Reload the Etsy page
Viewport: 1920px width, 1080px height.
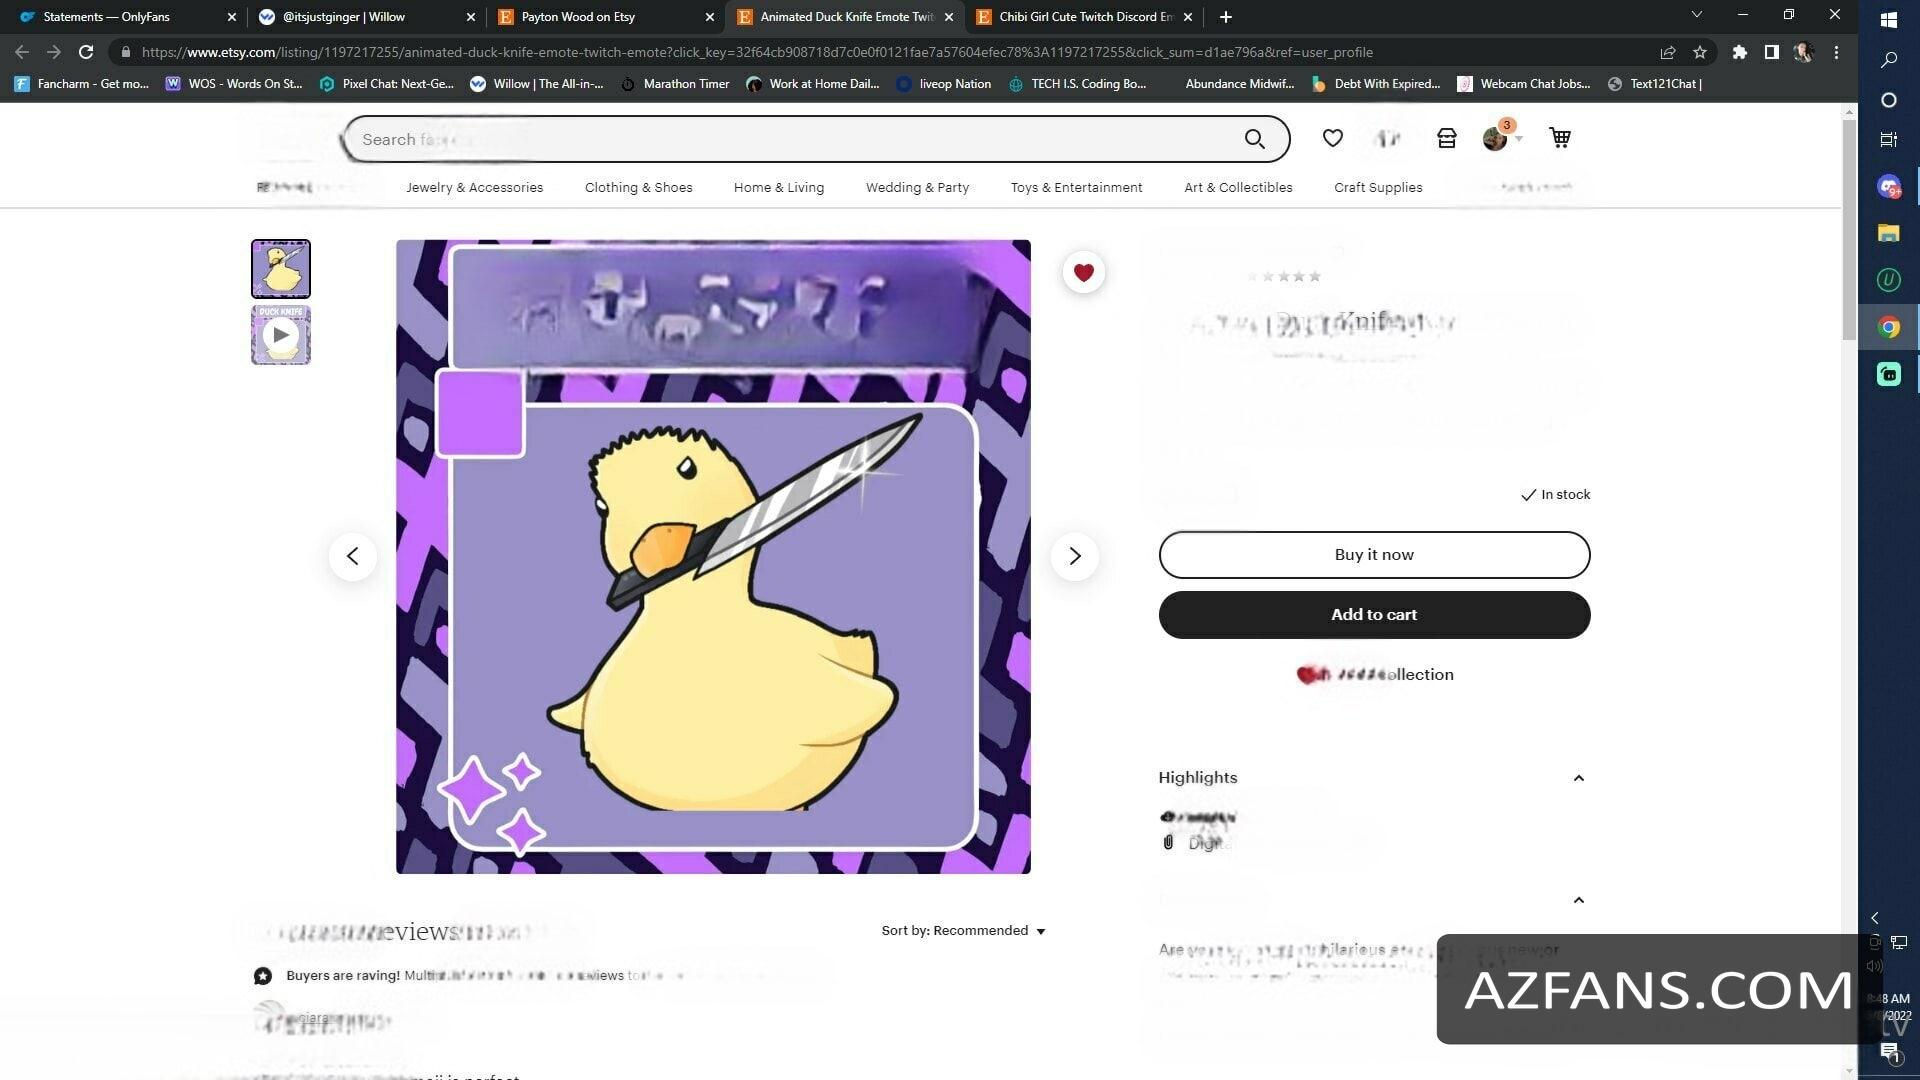click(x=86, y=52)
